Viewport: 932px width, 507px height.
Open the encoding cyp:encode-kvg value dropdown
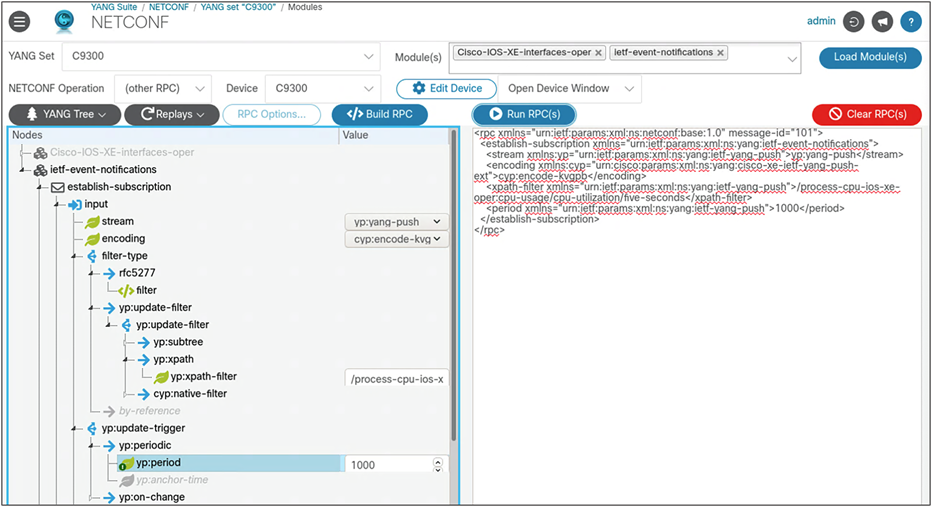[396, 239]
